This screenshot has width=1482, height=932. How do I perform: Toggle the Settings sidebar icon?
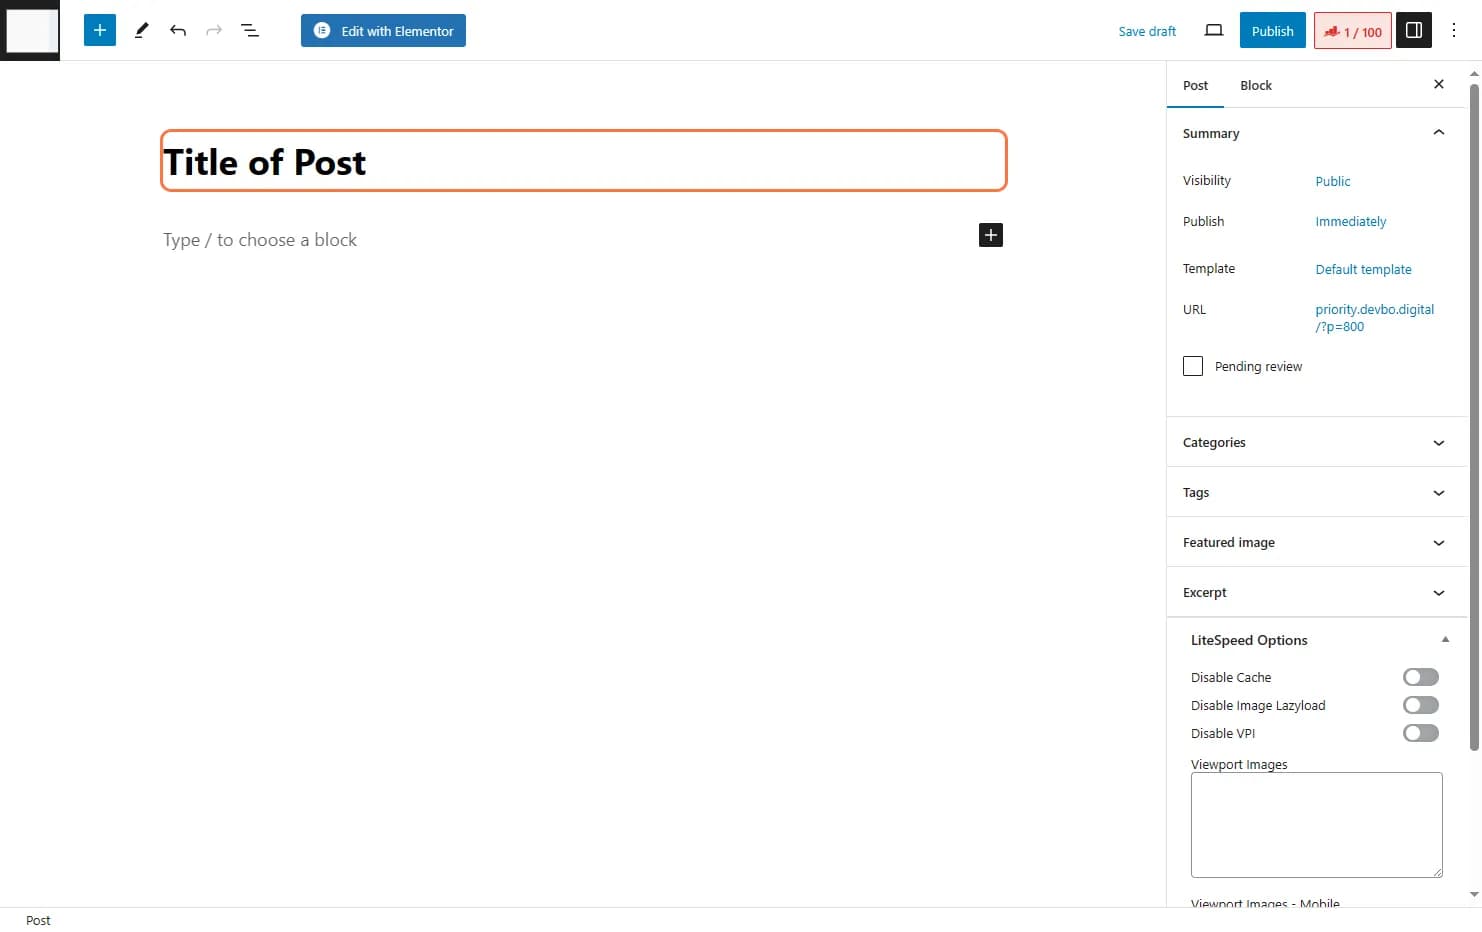tap(1414, 30)
